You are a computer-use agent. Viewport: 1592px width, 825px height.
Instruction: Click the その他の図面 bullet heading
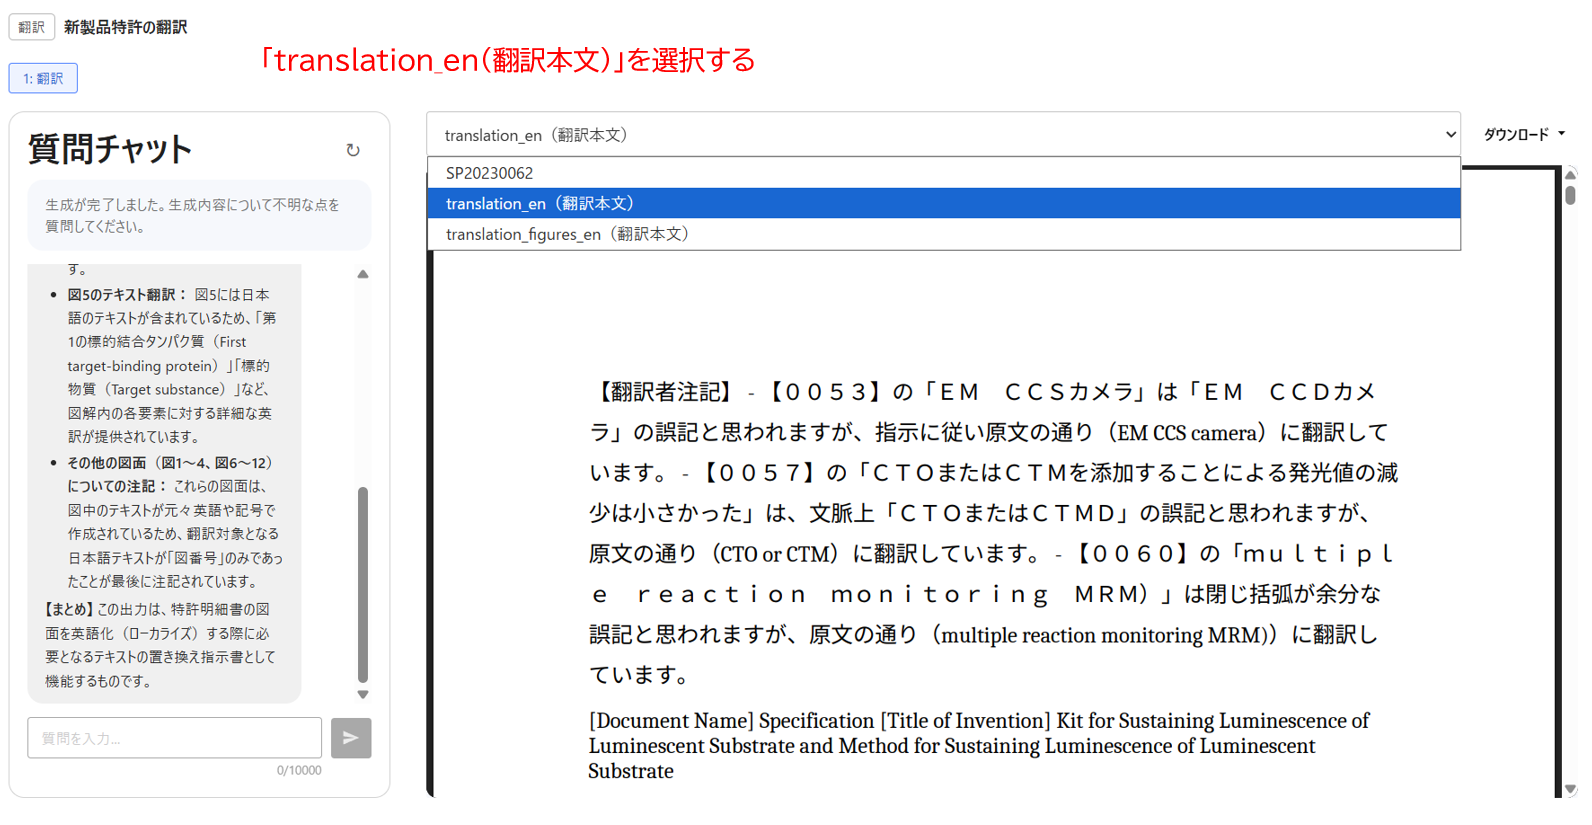coord(170,475)
